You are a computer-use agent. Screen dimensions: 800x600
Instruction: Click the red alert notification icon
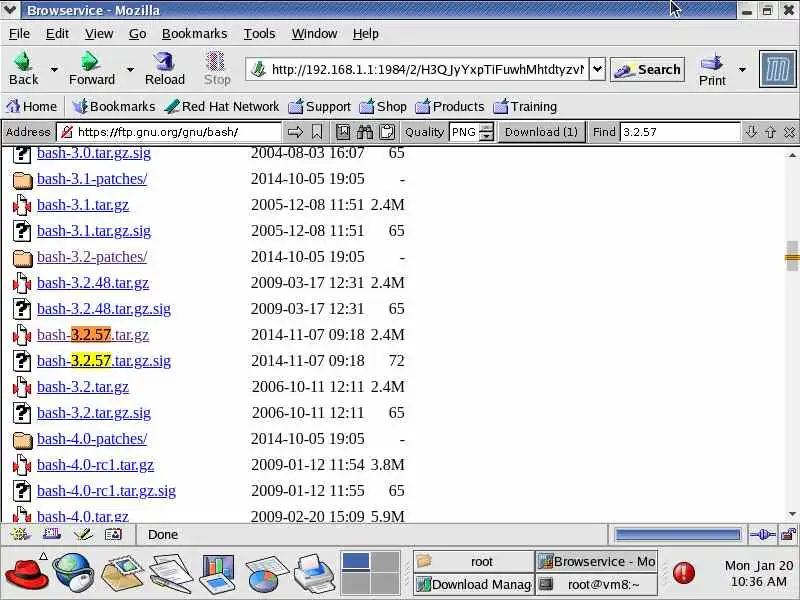[684, 572]
